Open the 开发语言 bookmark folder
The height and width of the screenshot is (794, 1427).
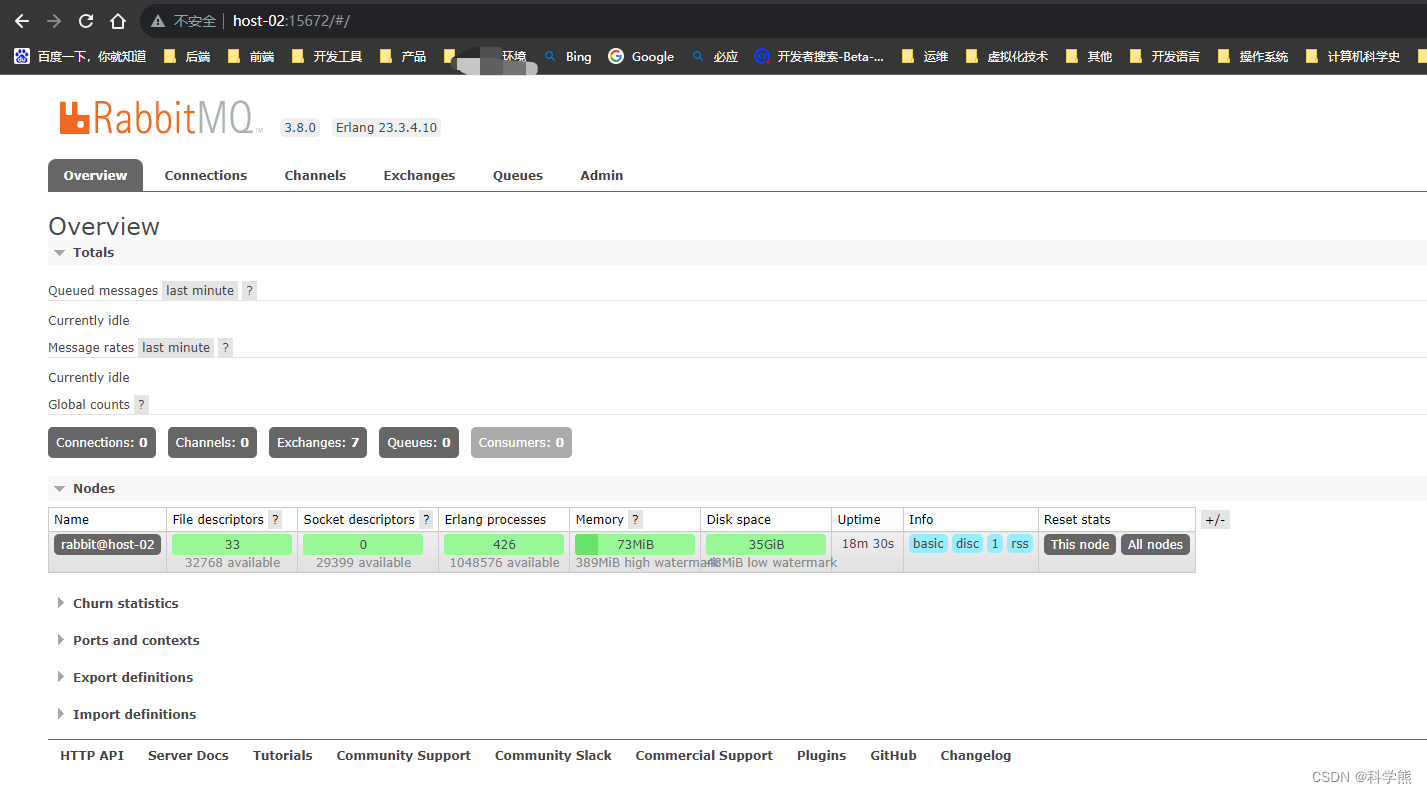1165,57
